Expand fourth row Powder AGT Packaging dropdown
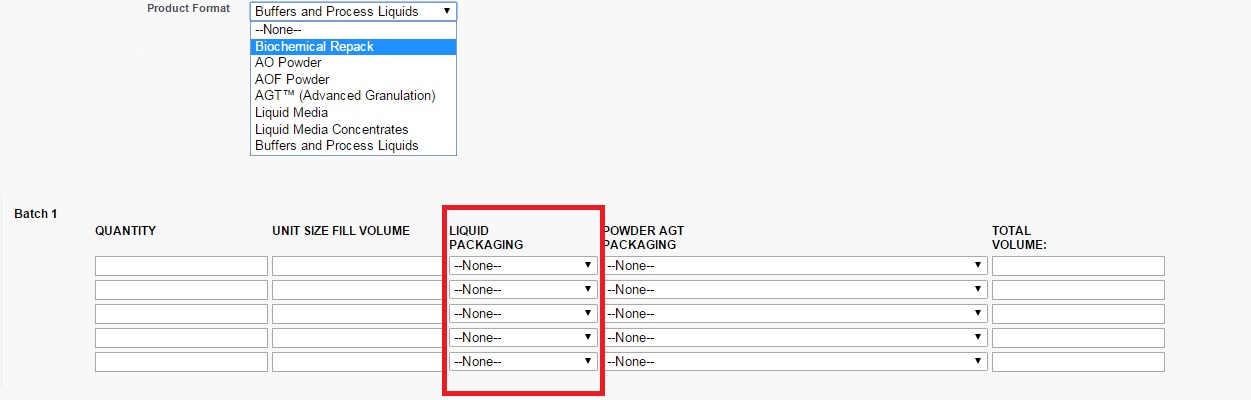Viewport: 1251px width, 400px height. pyautogui.click(x=795, y=338)
